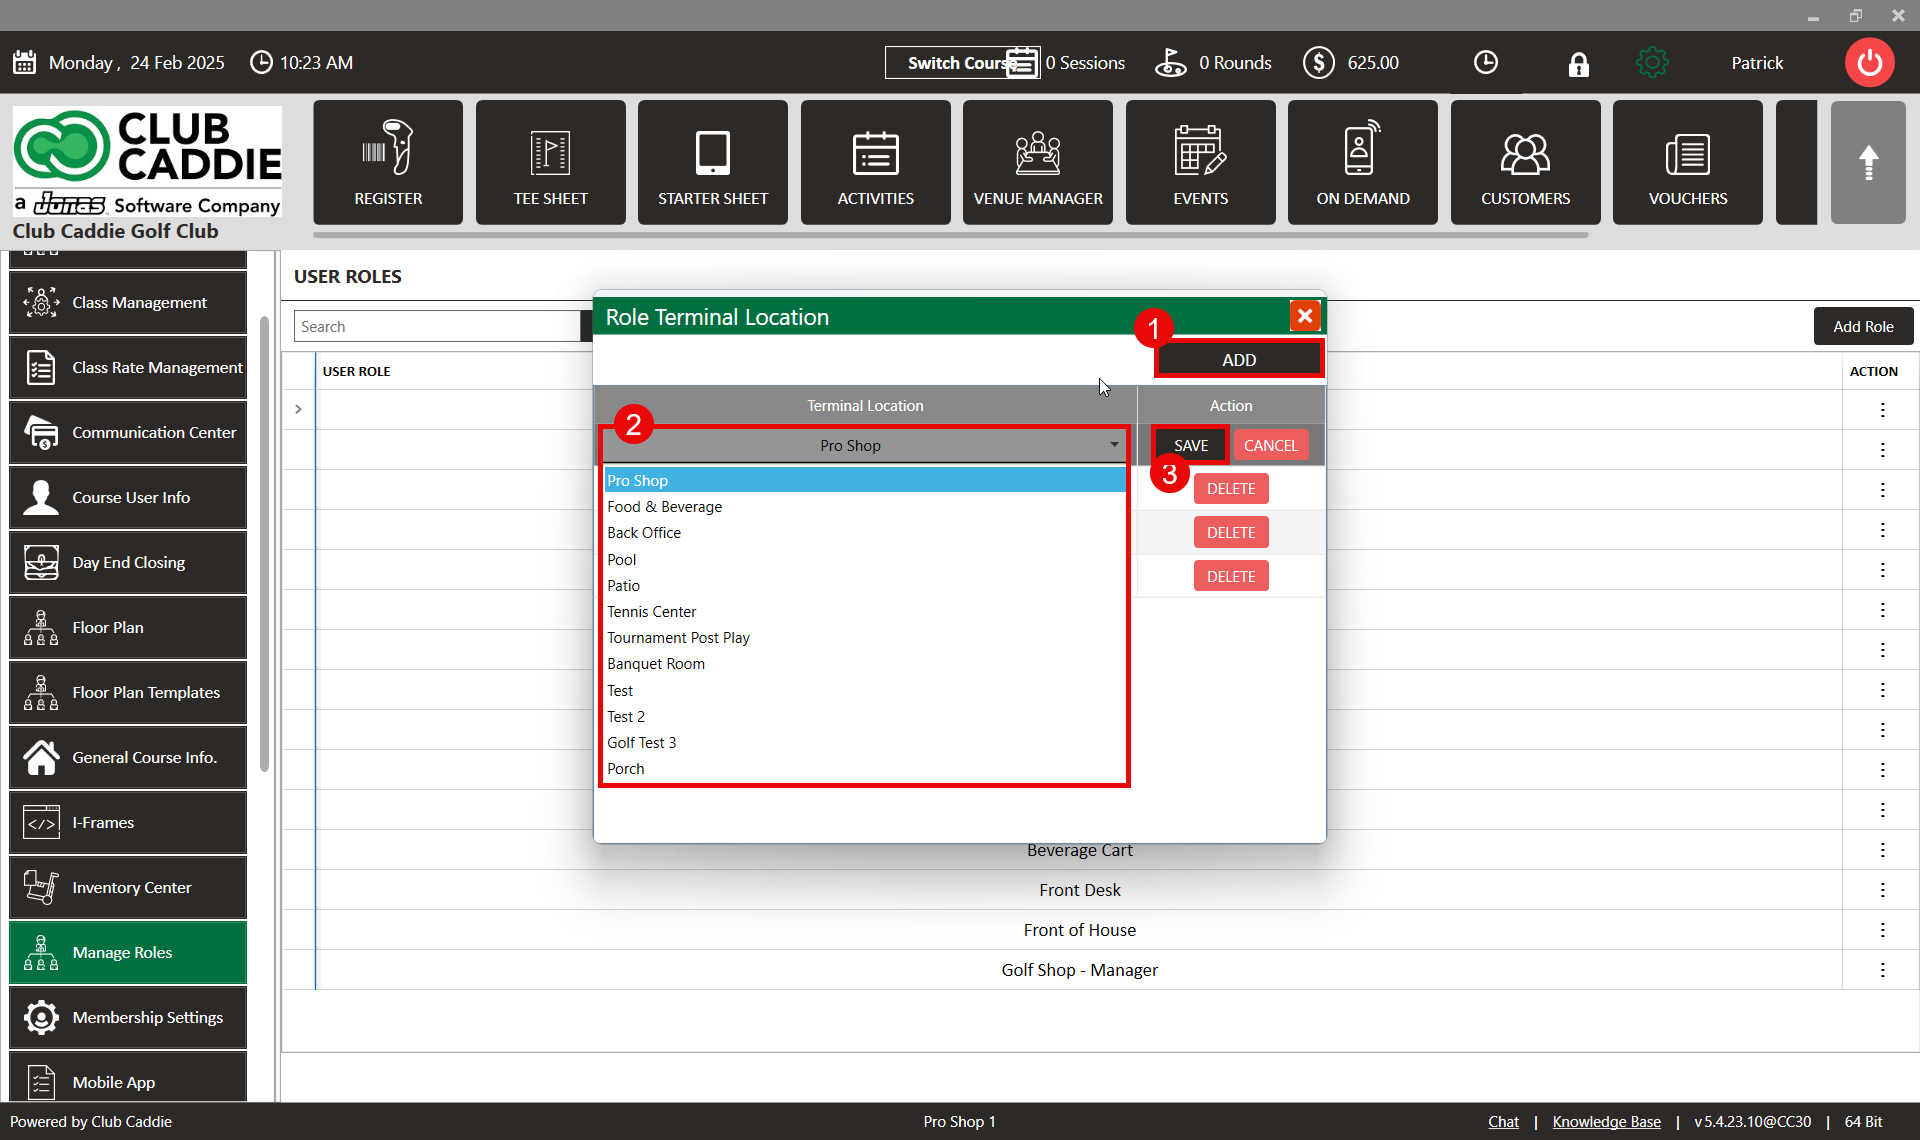
Task: Select Pool from the list
Action: coord(865,559)
